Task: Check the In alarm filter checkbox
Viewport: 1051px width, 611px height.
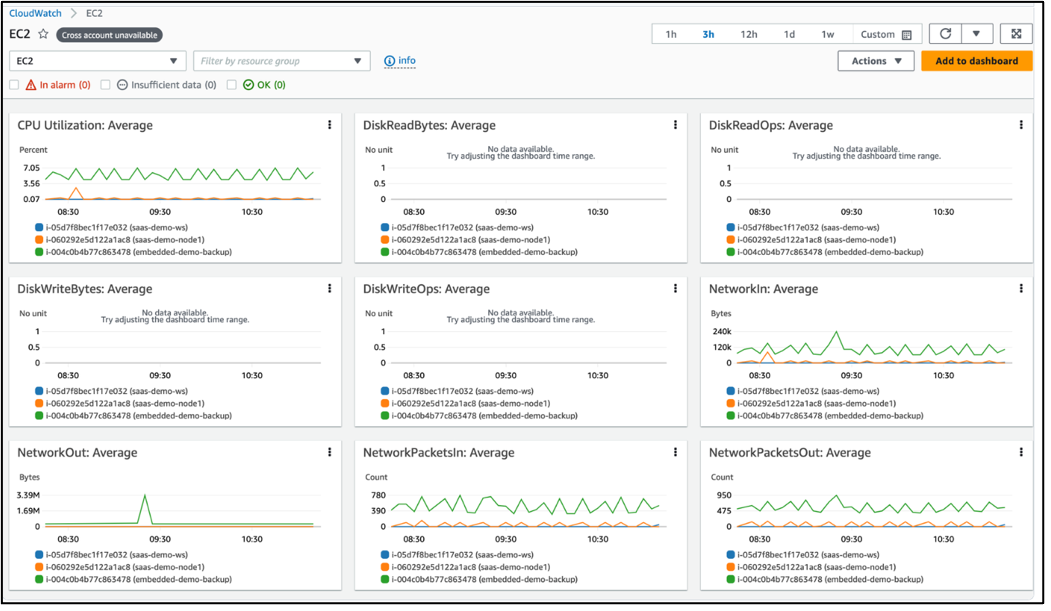Action: pyautogui.click(x=14, y=85)
